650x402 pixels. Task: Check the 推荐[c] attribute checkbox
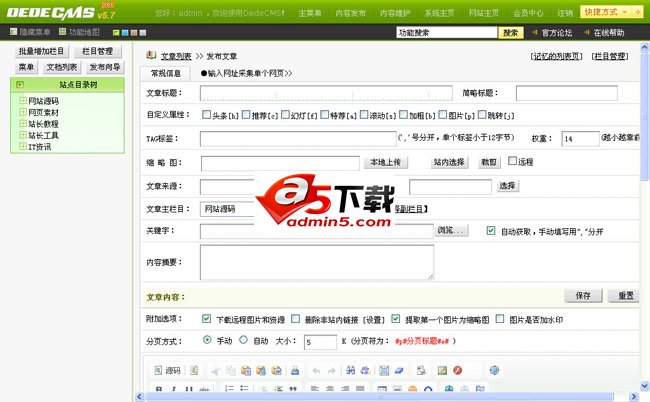coord(246,115)
